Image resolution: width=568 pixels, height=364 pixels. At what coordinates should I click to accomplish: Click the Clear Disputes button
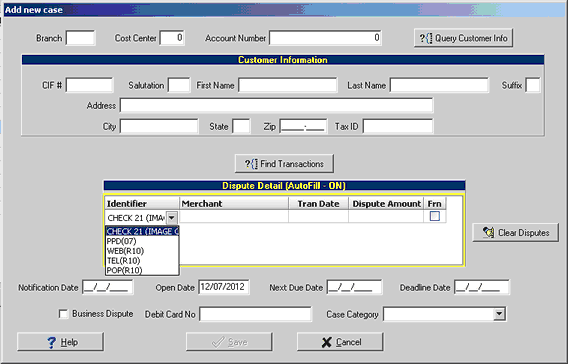[x=515, y=233]
